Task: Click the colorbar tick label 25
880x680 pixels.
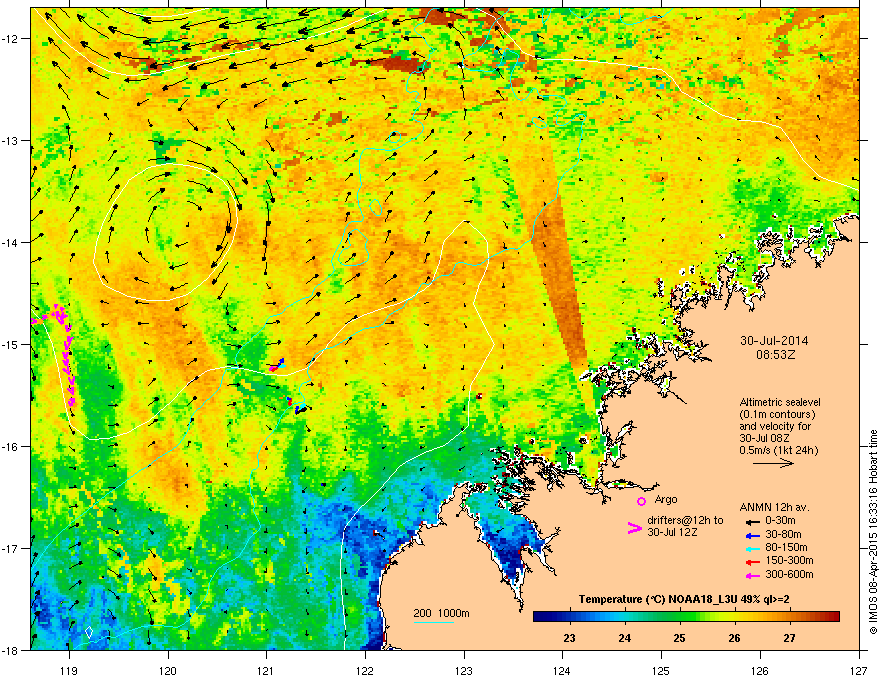Action: (680, 638)
